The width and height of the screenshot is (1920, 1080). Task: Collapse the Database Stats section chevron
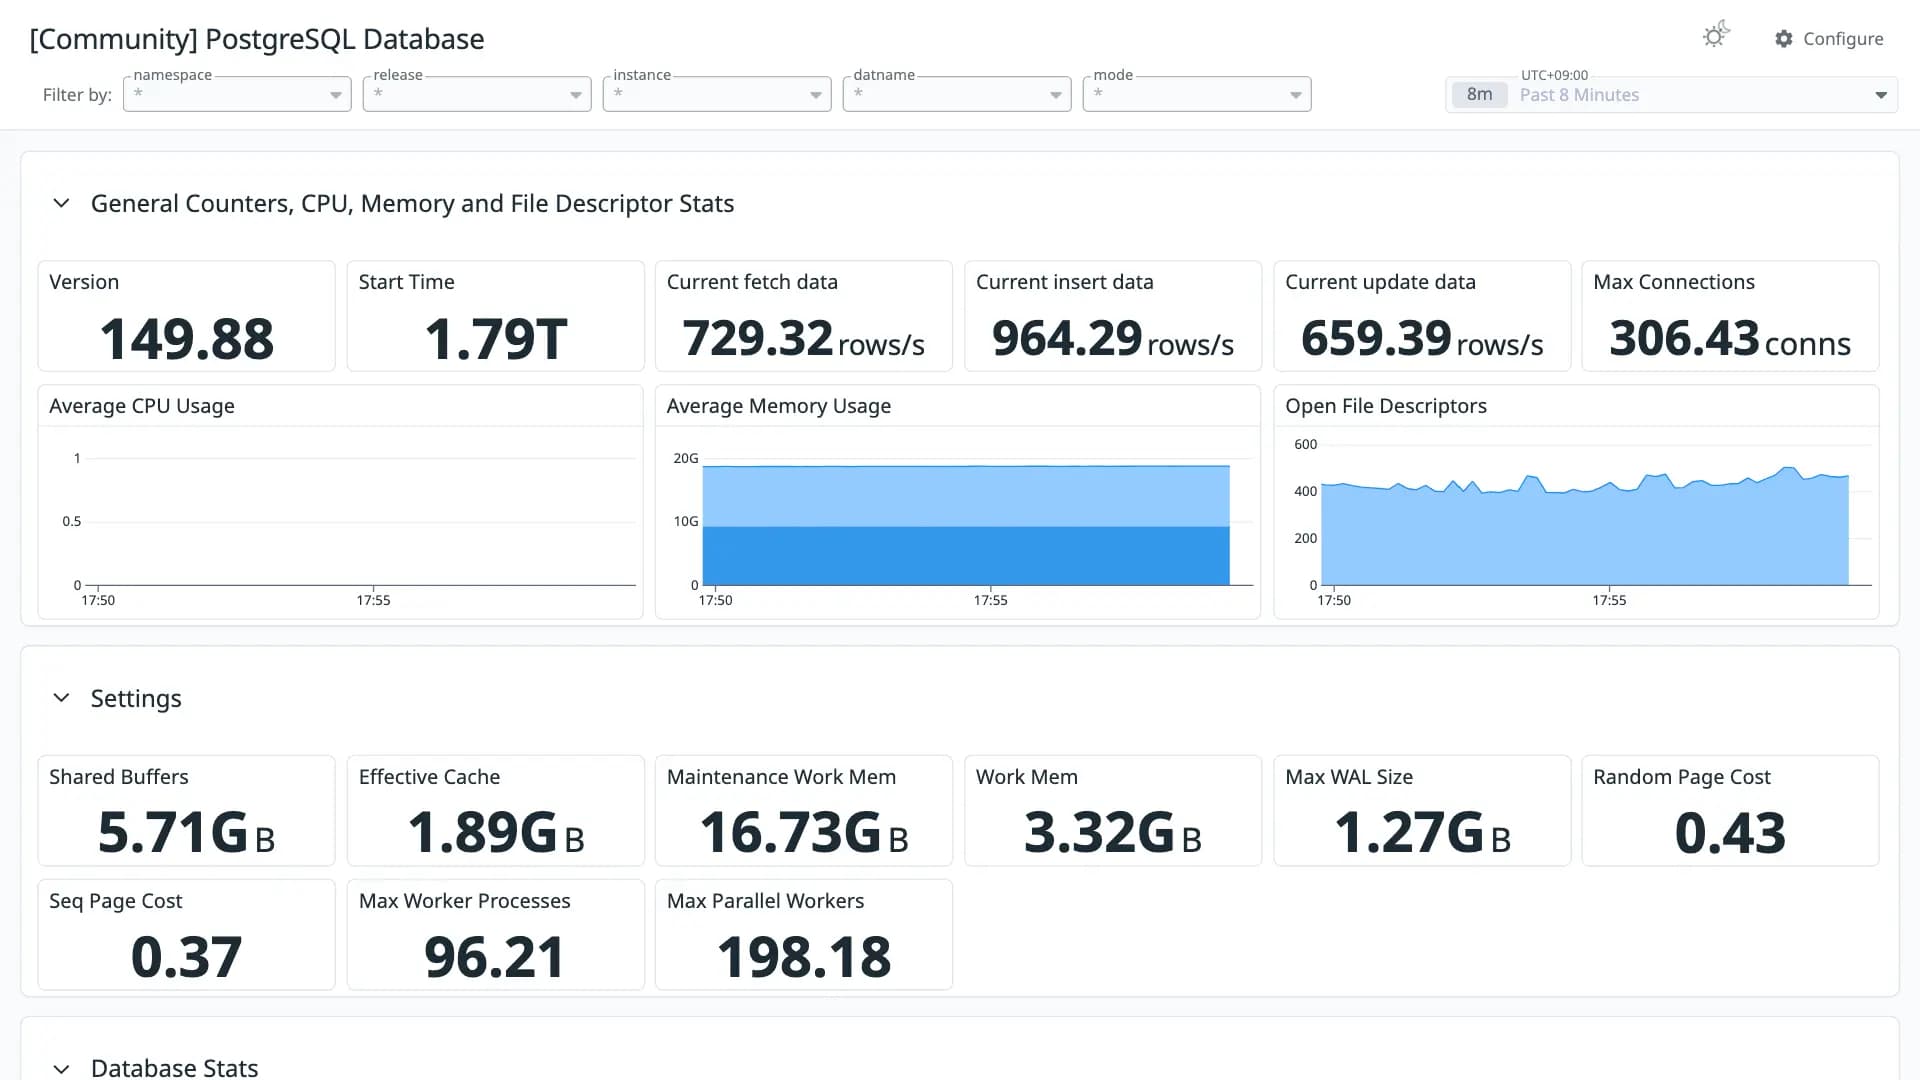61,1068
